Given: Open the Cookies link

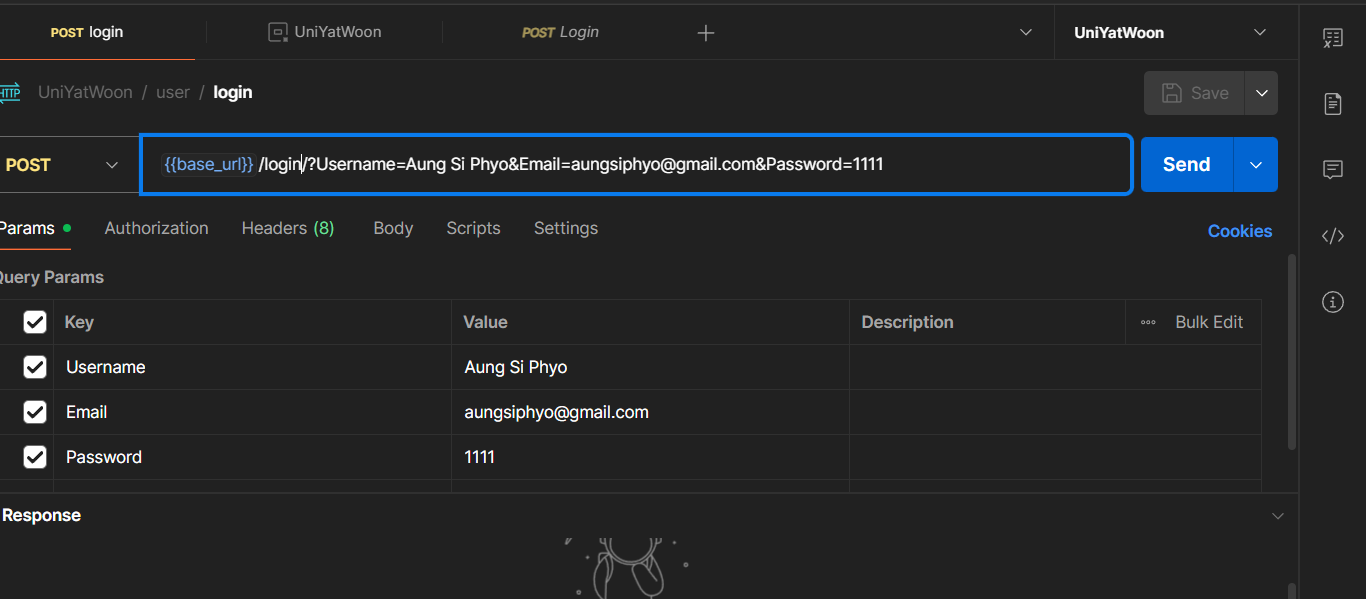Looking at the screenshot, I should tap(1239, 231).
